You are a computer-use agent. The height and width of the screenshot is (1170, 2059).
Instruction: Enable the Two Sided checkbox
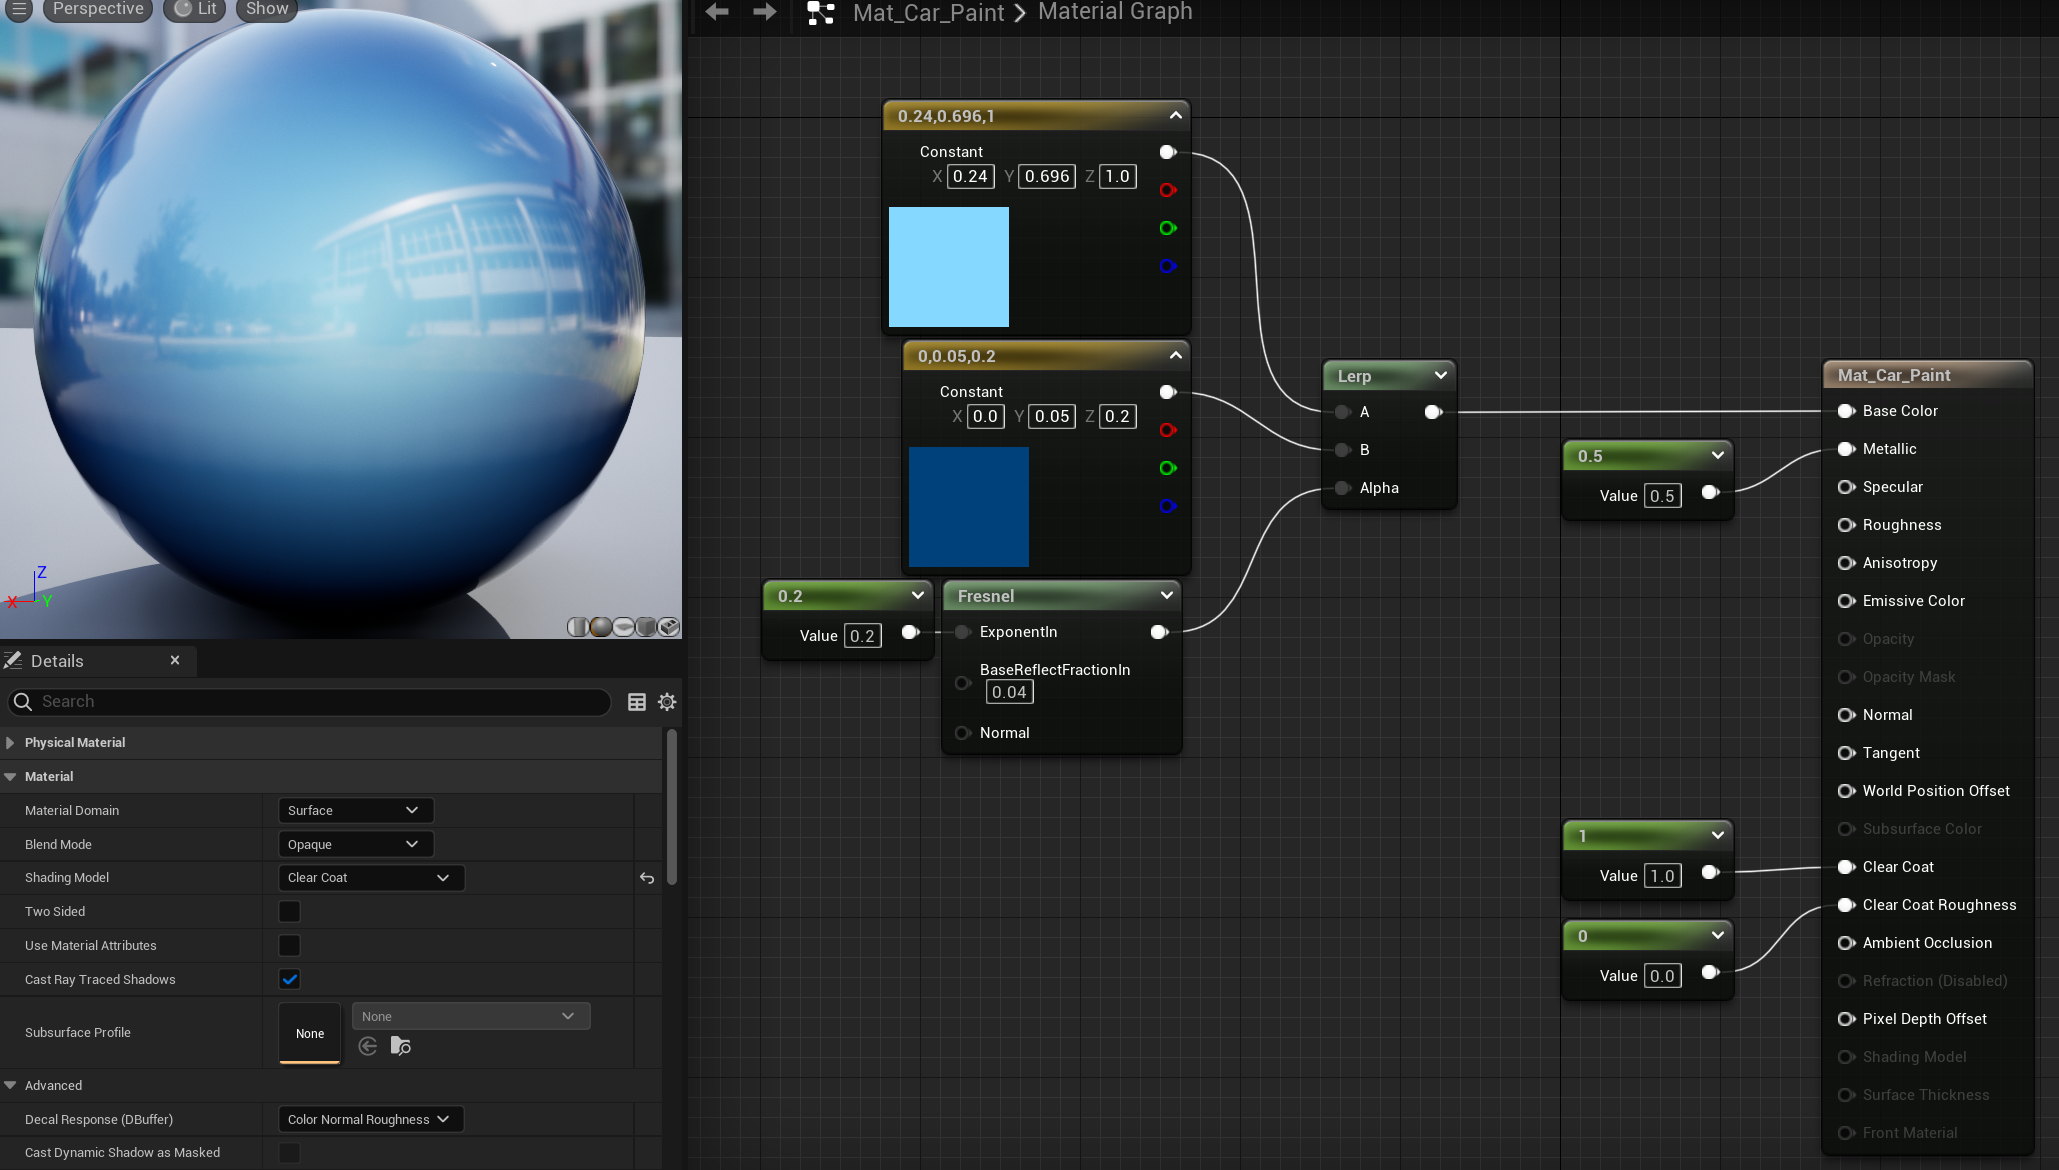tap(289, 911)
